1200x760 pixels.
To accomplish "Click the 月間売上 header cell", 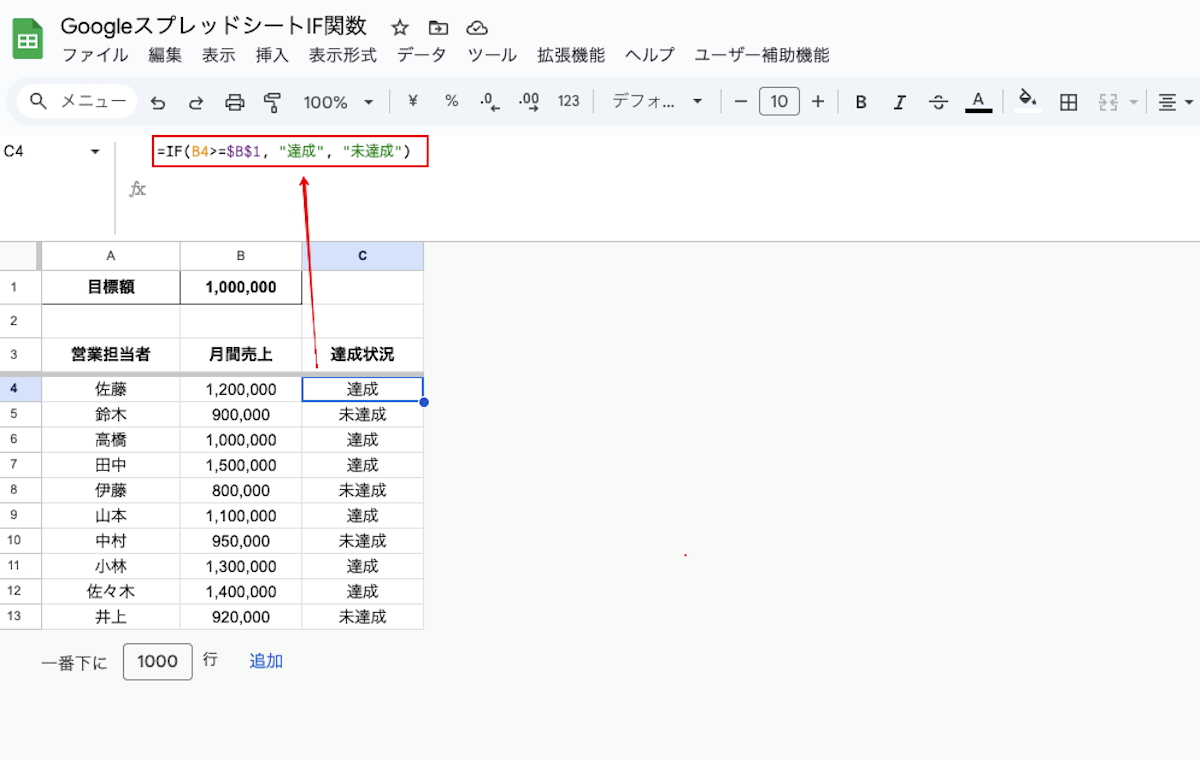I will tap(241, 354).
